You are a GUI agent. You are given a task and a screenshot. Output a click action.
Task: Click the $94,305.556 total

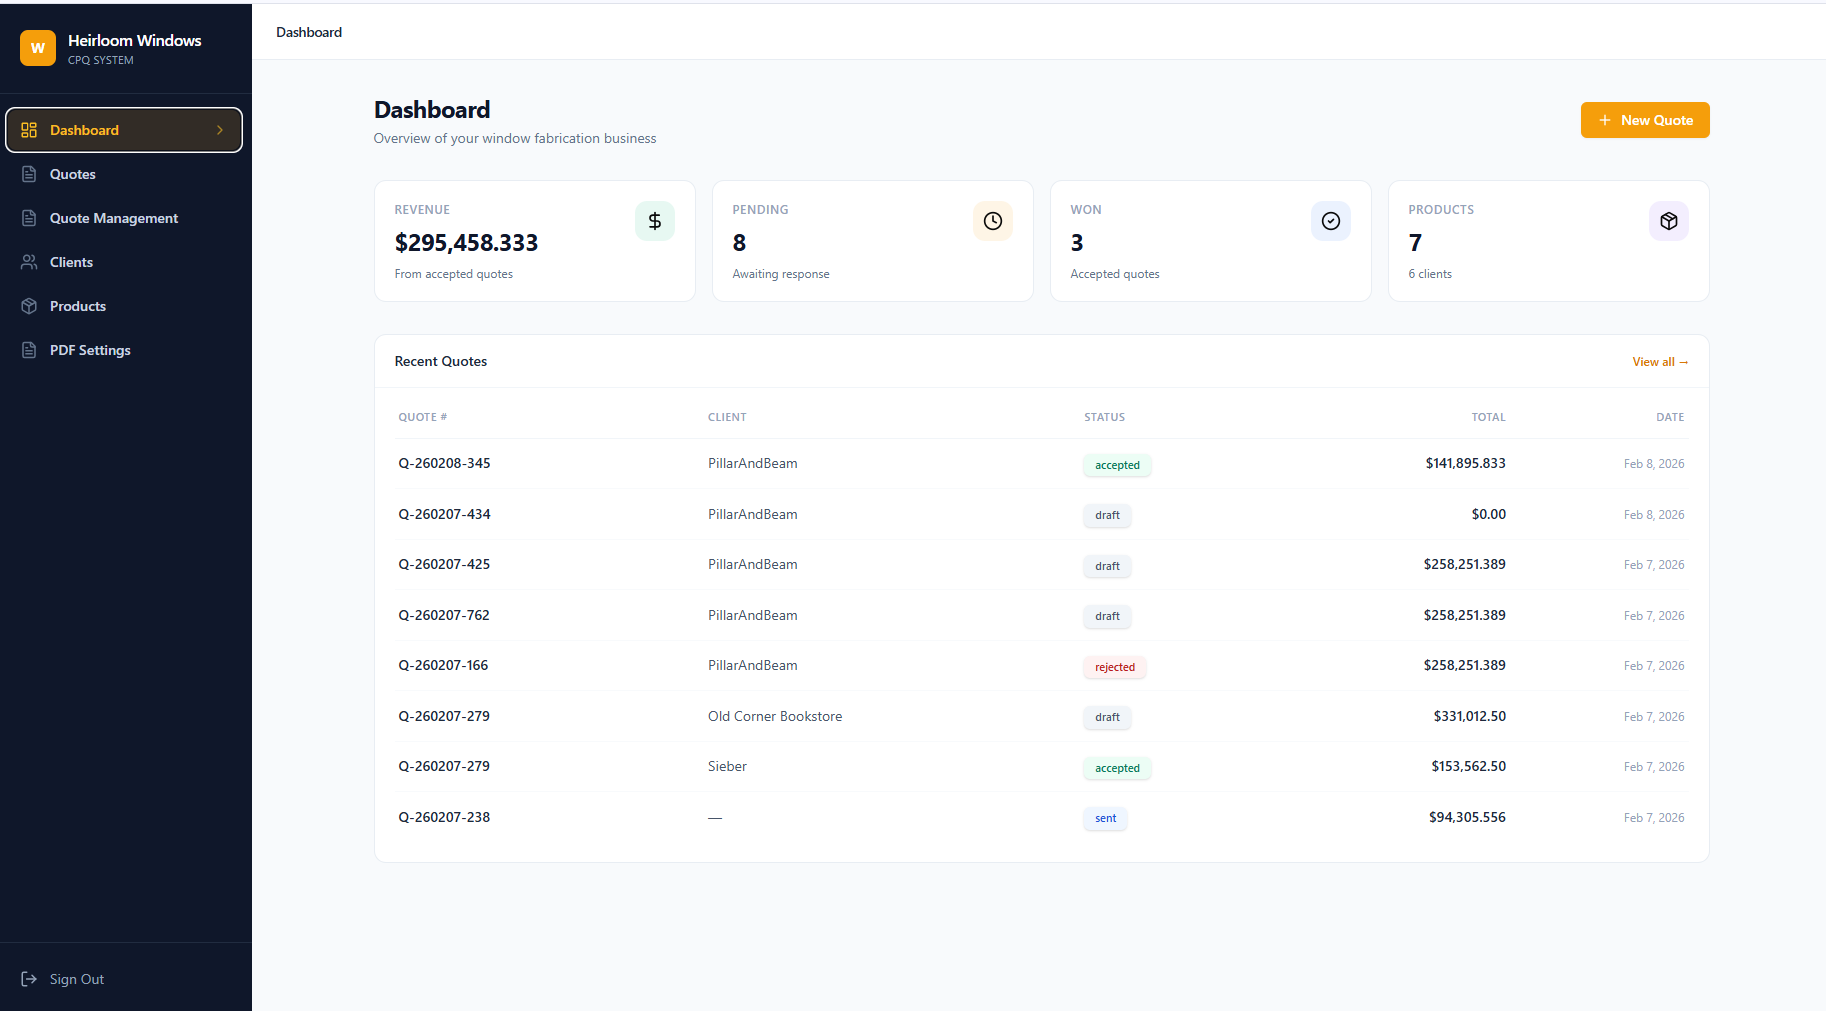[x=1467, y=817]
